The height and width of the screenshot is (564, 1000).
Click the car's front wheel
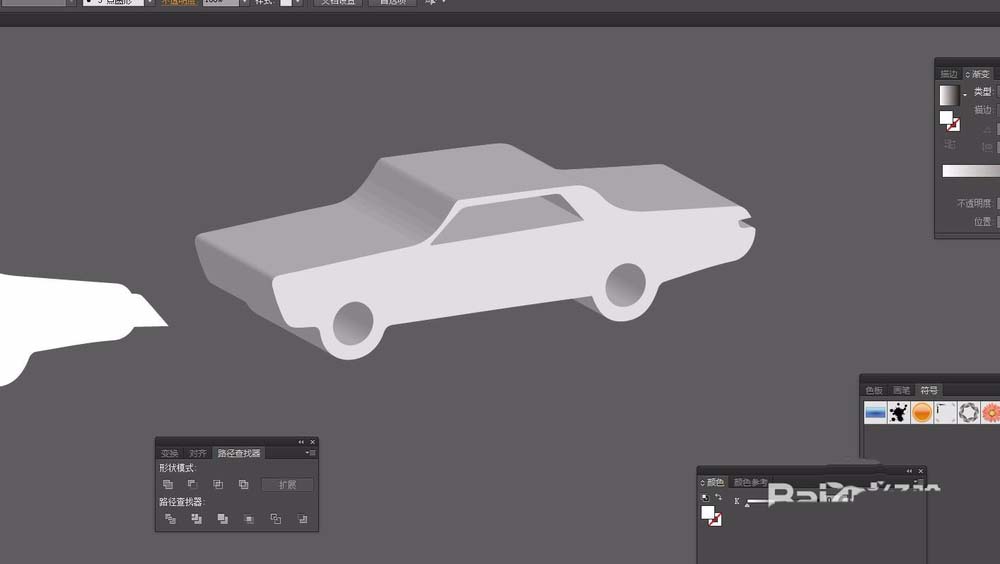(353, 324)
